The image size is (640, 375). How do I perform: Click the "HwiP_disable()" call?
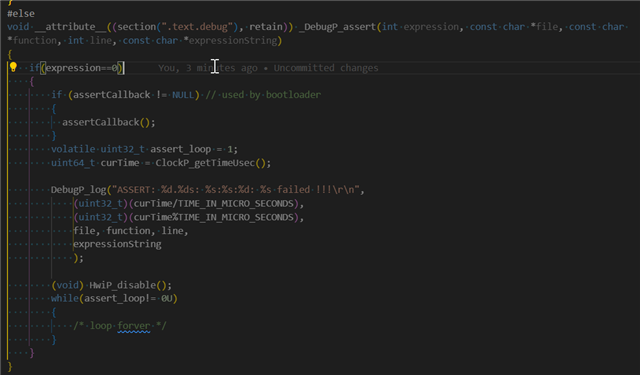point(128,285)
